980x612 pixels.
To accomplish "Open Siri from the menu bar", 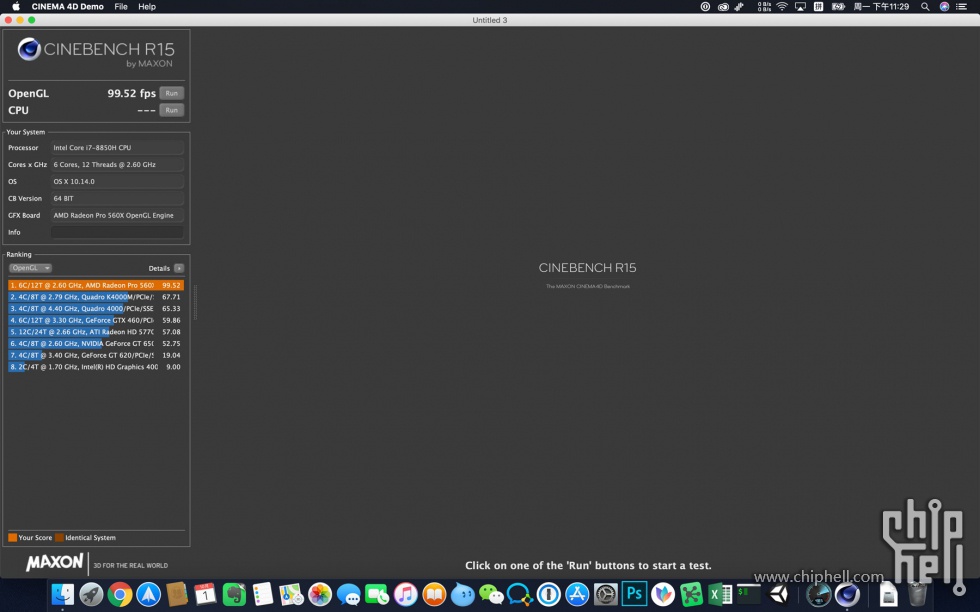I will [x=944, y=6].
